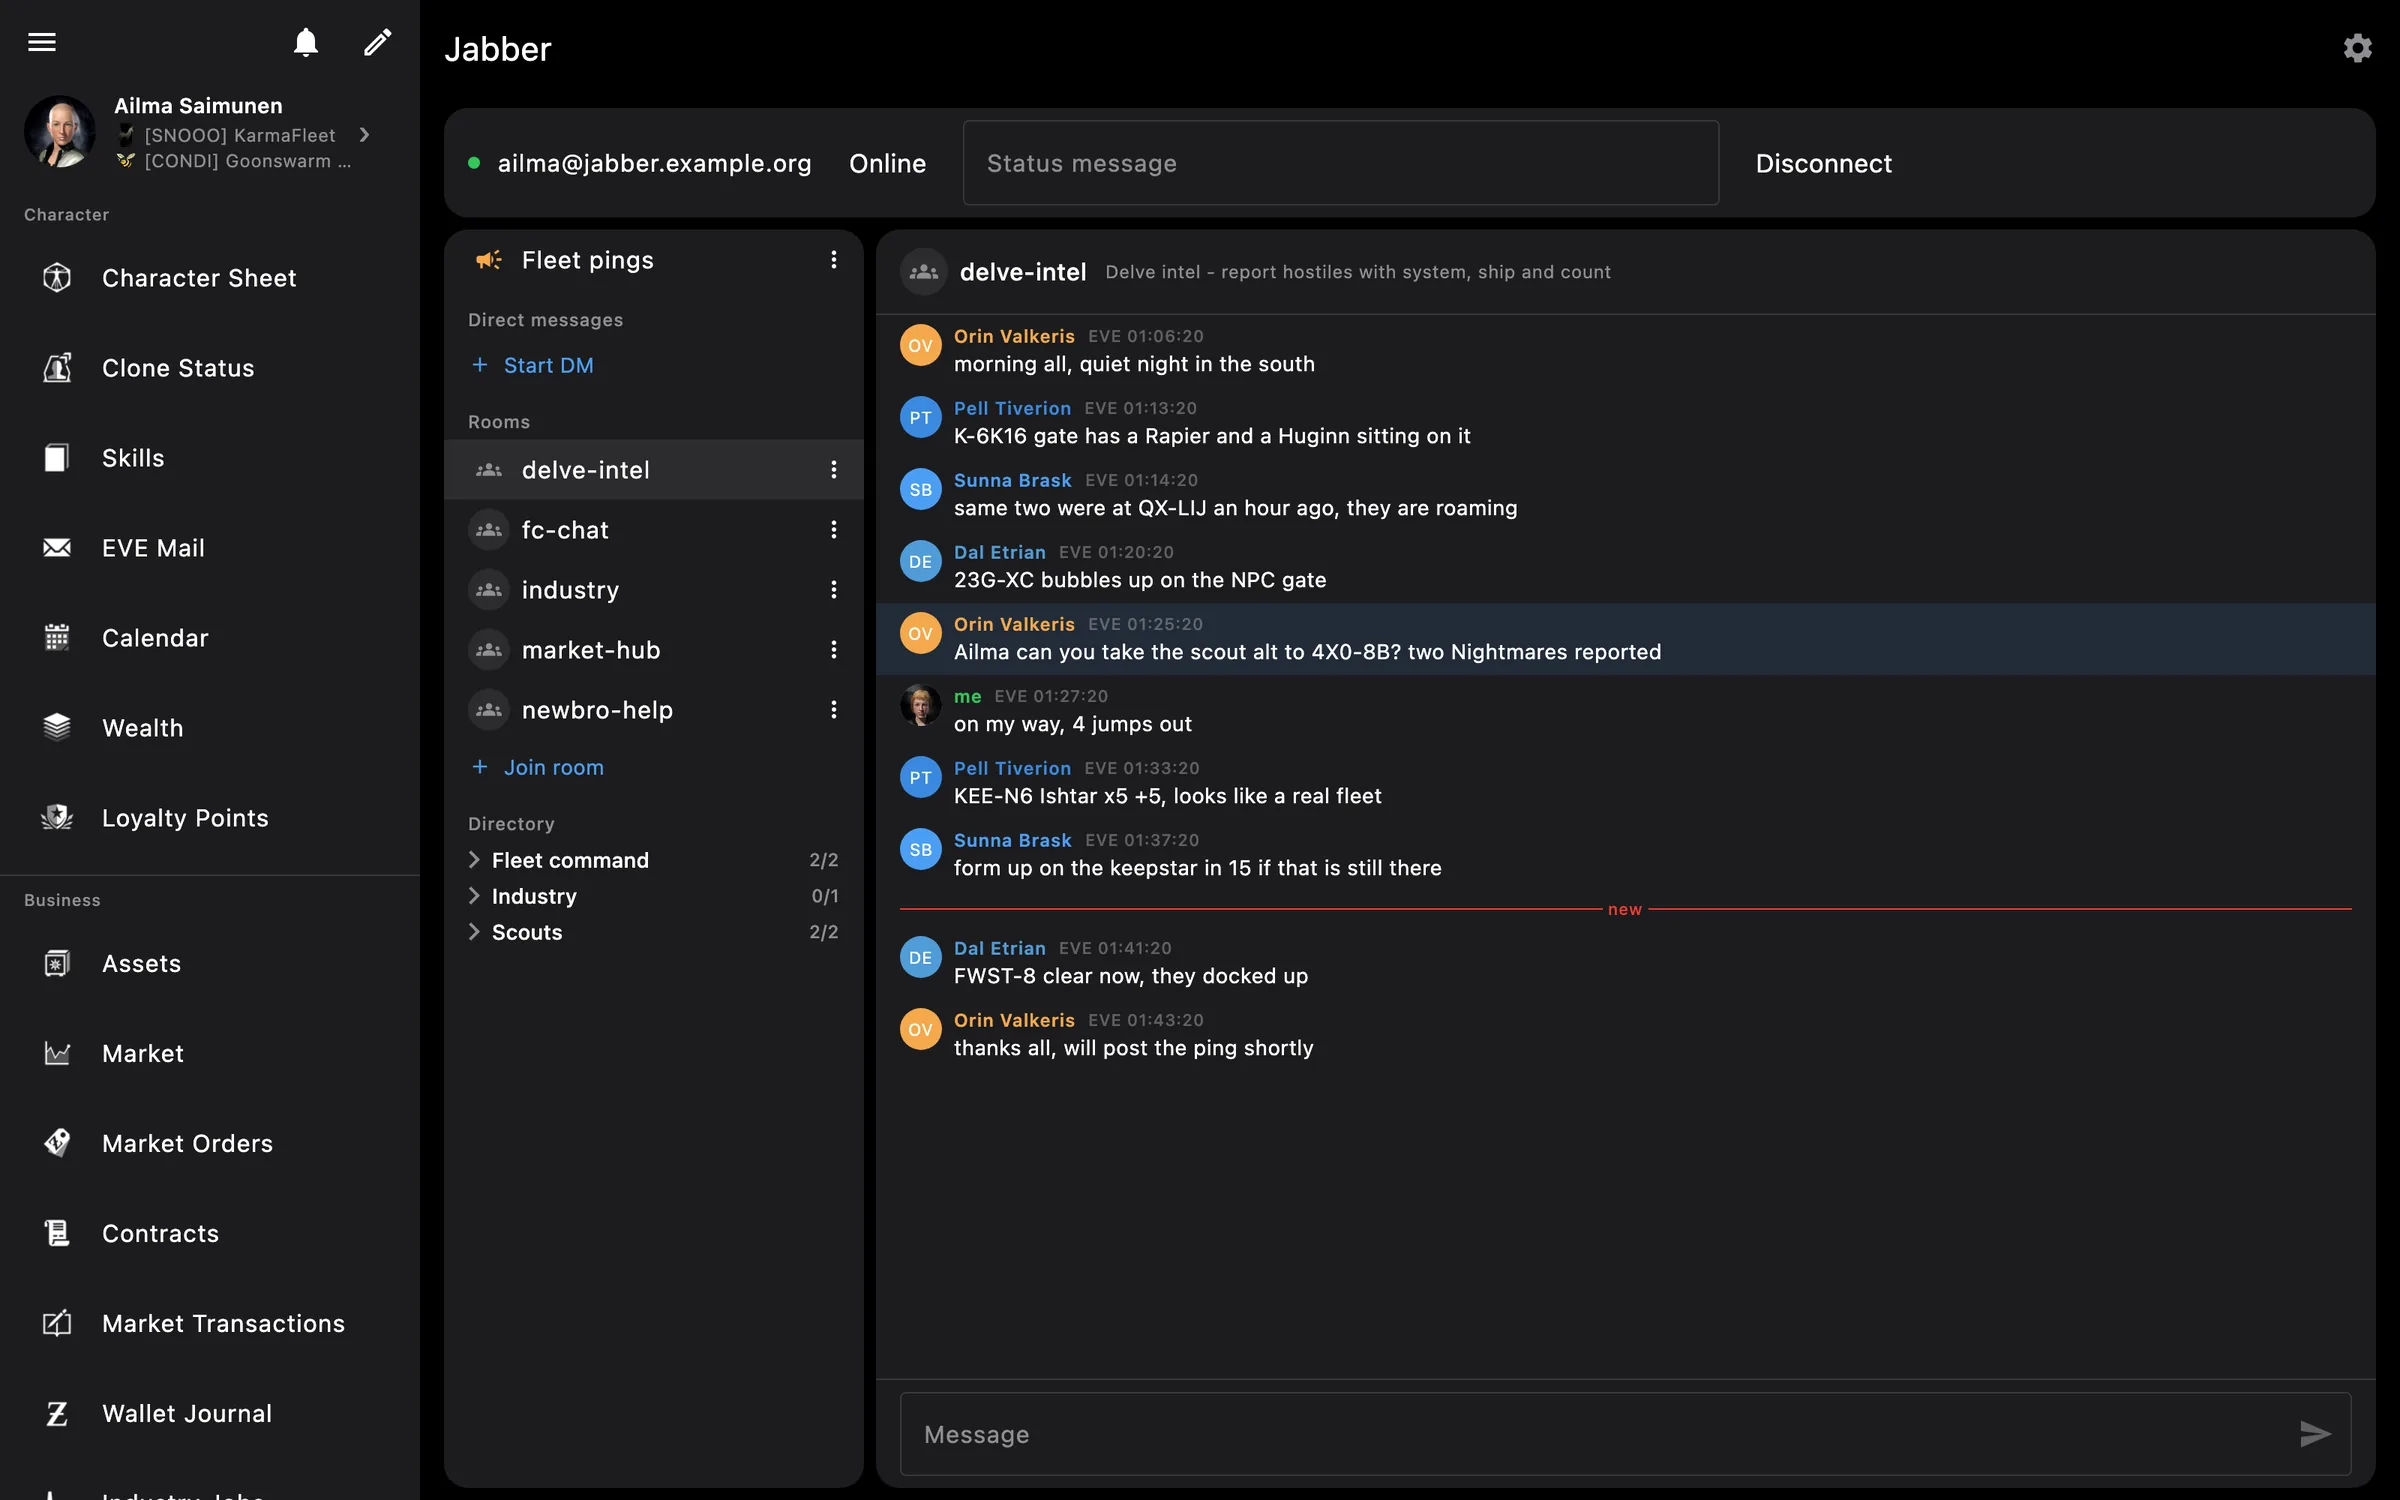
Task: Go to the Wealth page
Action: point(210,728)
